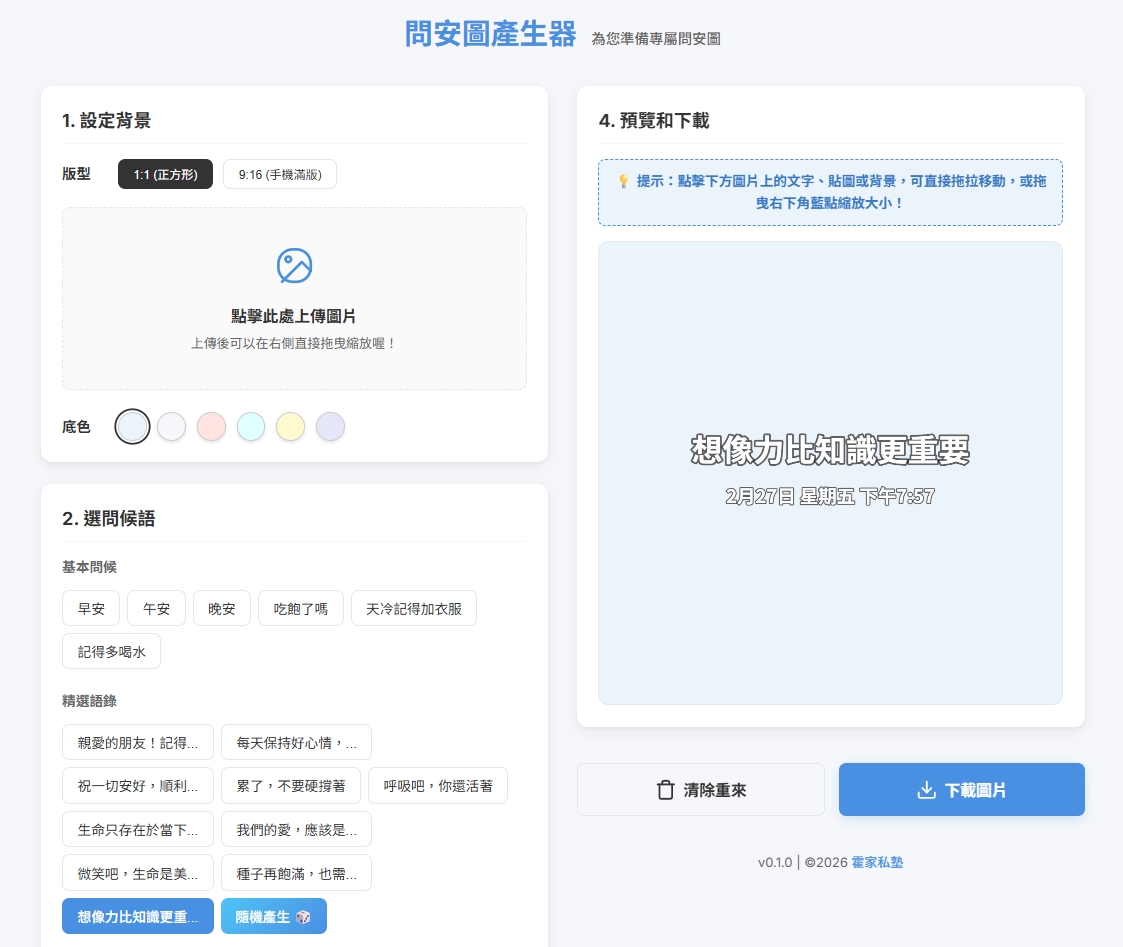Click the 隨機產生 random generate button
Screen dimensions: 1123x947
[273, 916]
